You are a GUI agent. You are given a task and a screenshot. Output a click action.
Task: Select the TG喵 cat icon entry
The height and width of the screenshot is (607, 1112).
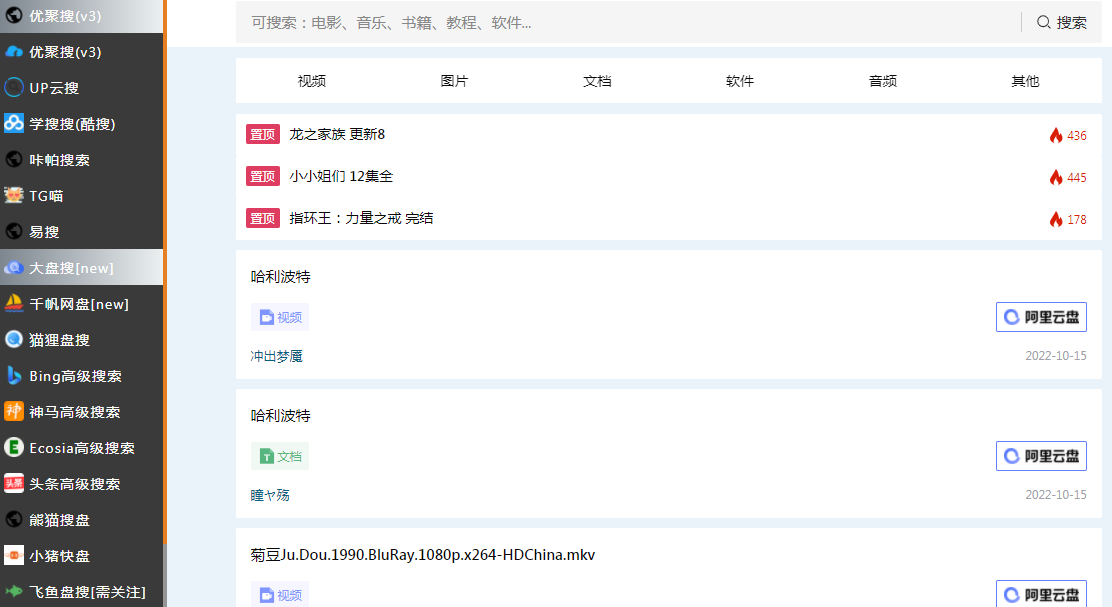(x=82, y=196)
